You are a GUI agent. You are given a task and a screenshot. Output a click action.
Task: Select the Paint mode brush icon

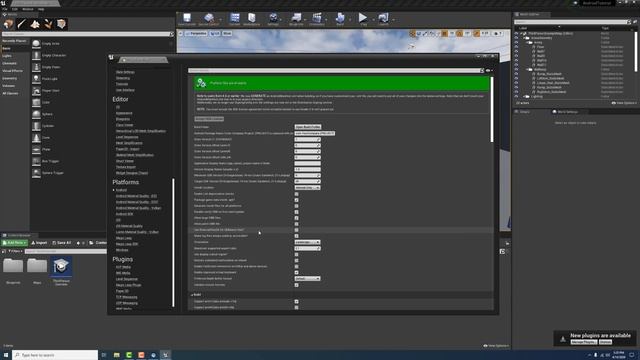[x=22, y=24]
